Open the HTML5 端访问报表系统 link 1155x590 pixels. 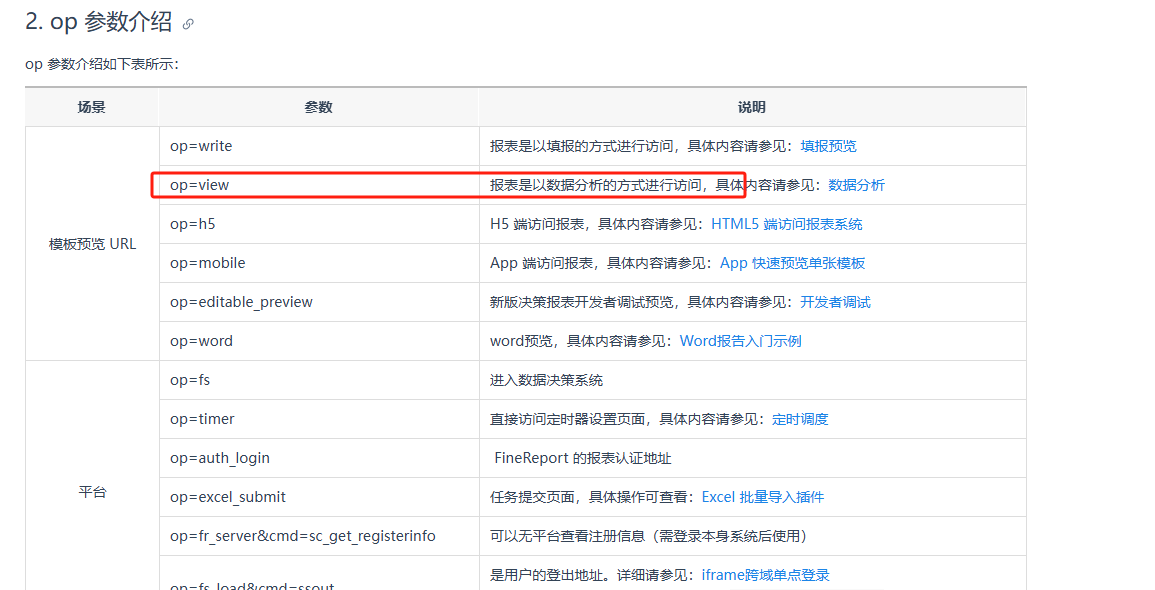click(x=786, y=224)
